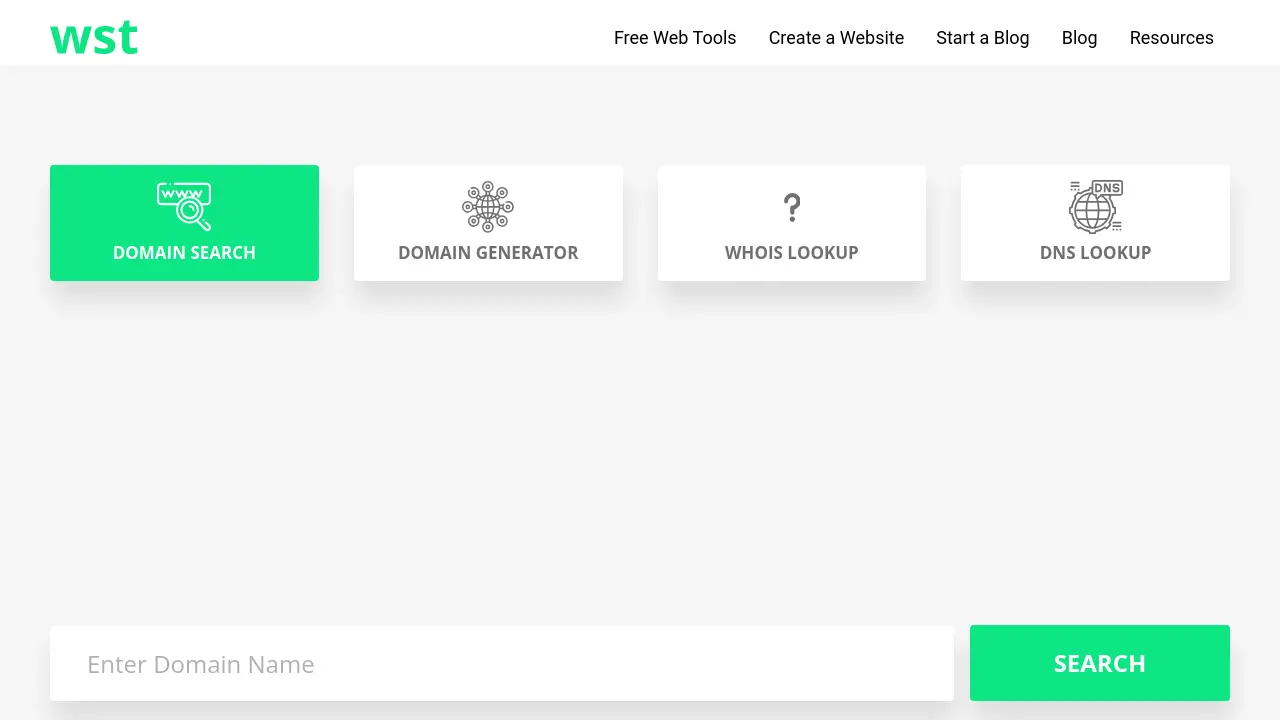Screen dimensions: 1280x720
Task: Click the DNS Lookup globe icon
Action: click(x=1095, y=206)
